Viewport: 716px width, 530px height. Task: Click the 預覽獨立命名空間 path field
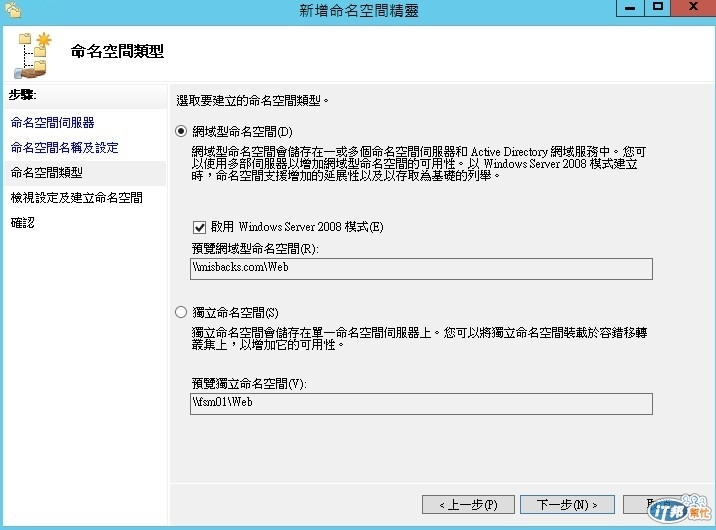pos(421,404)
